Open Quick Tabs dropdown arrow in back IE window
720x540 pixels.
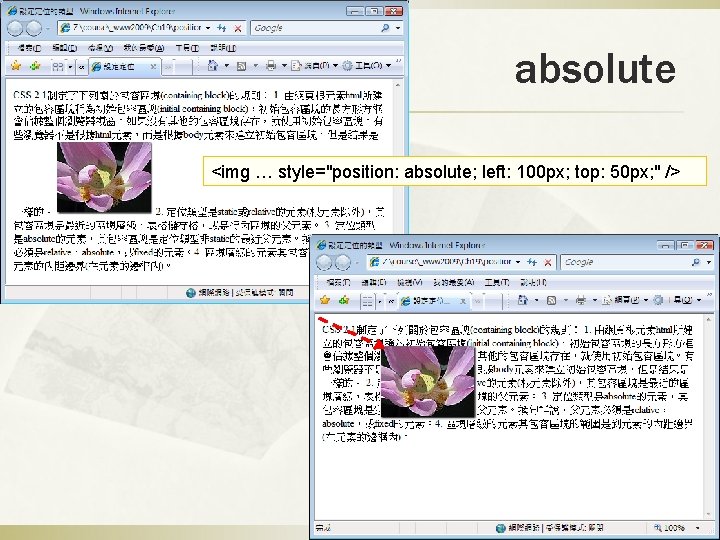coord(70,67)
